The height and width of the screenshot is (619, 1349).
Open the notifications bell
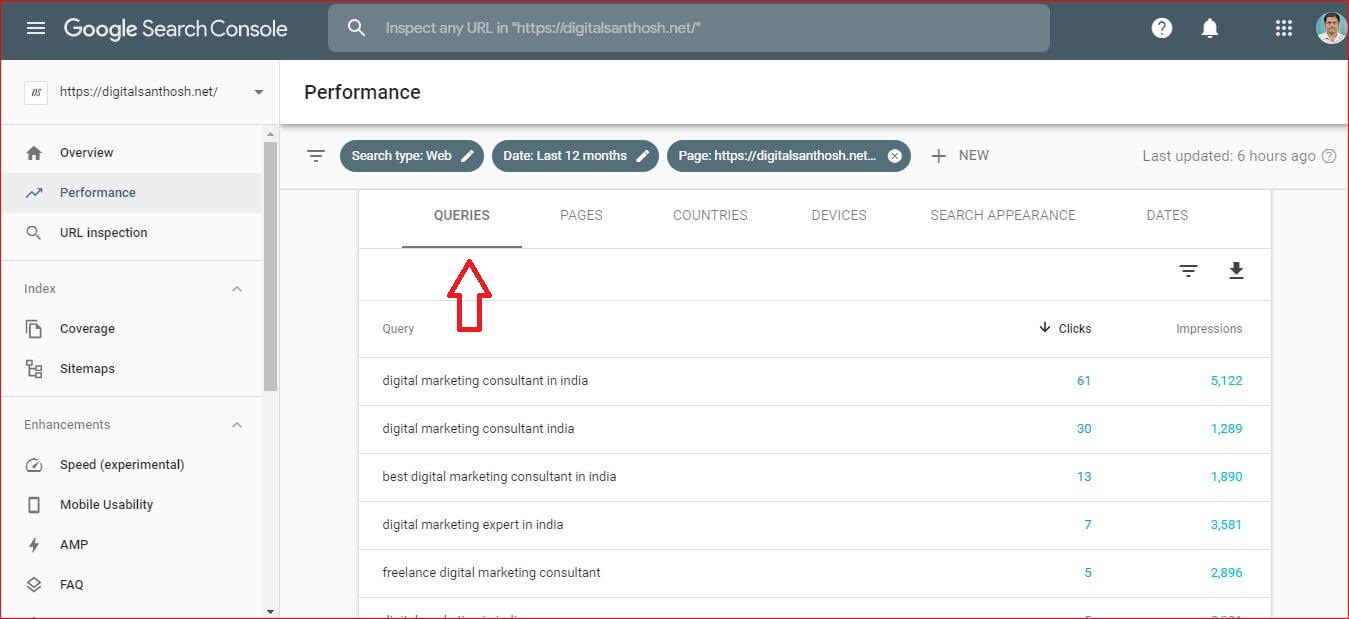coord(1210,28)
